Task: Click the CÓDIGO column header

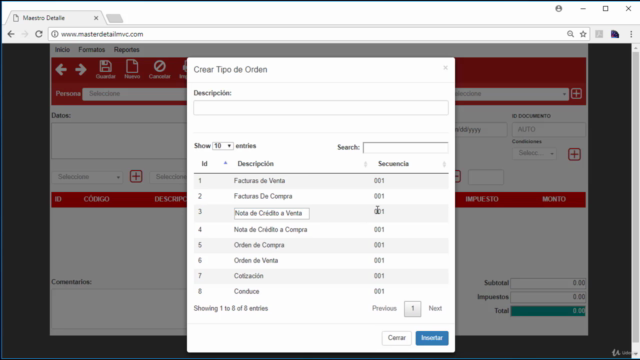Action: [96, 199]
